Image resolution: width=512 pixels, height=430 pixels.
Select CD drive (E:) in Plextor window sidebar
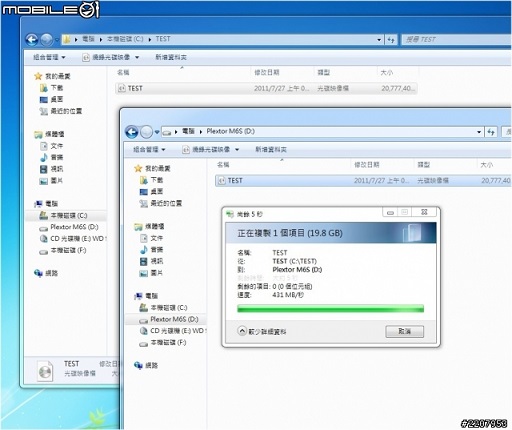coord(173,331)
